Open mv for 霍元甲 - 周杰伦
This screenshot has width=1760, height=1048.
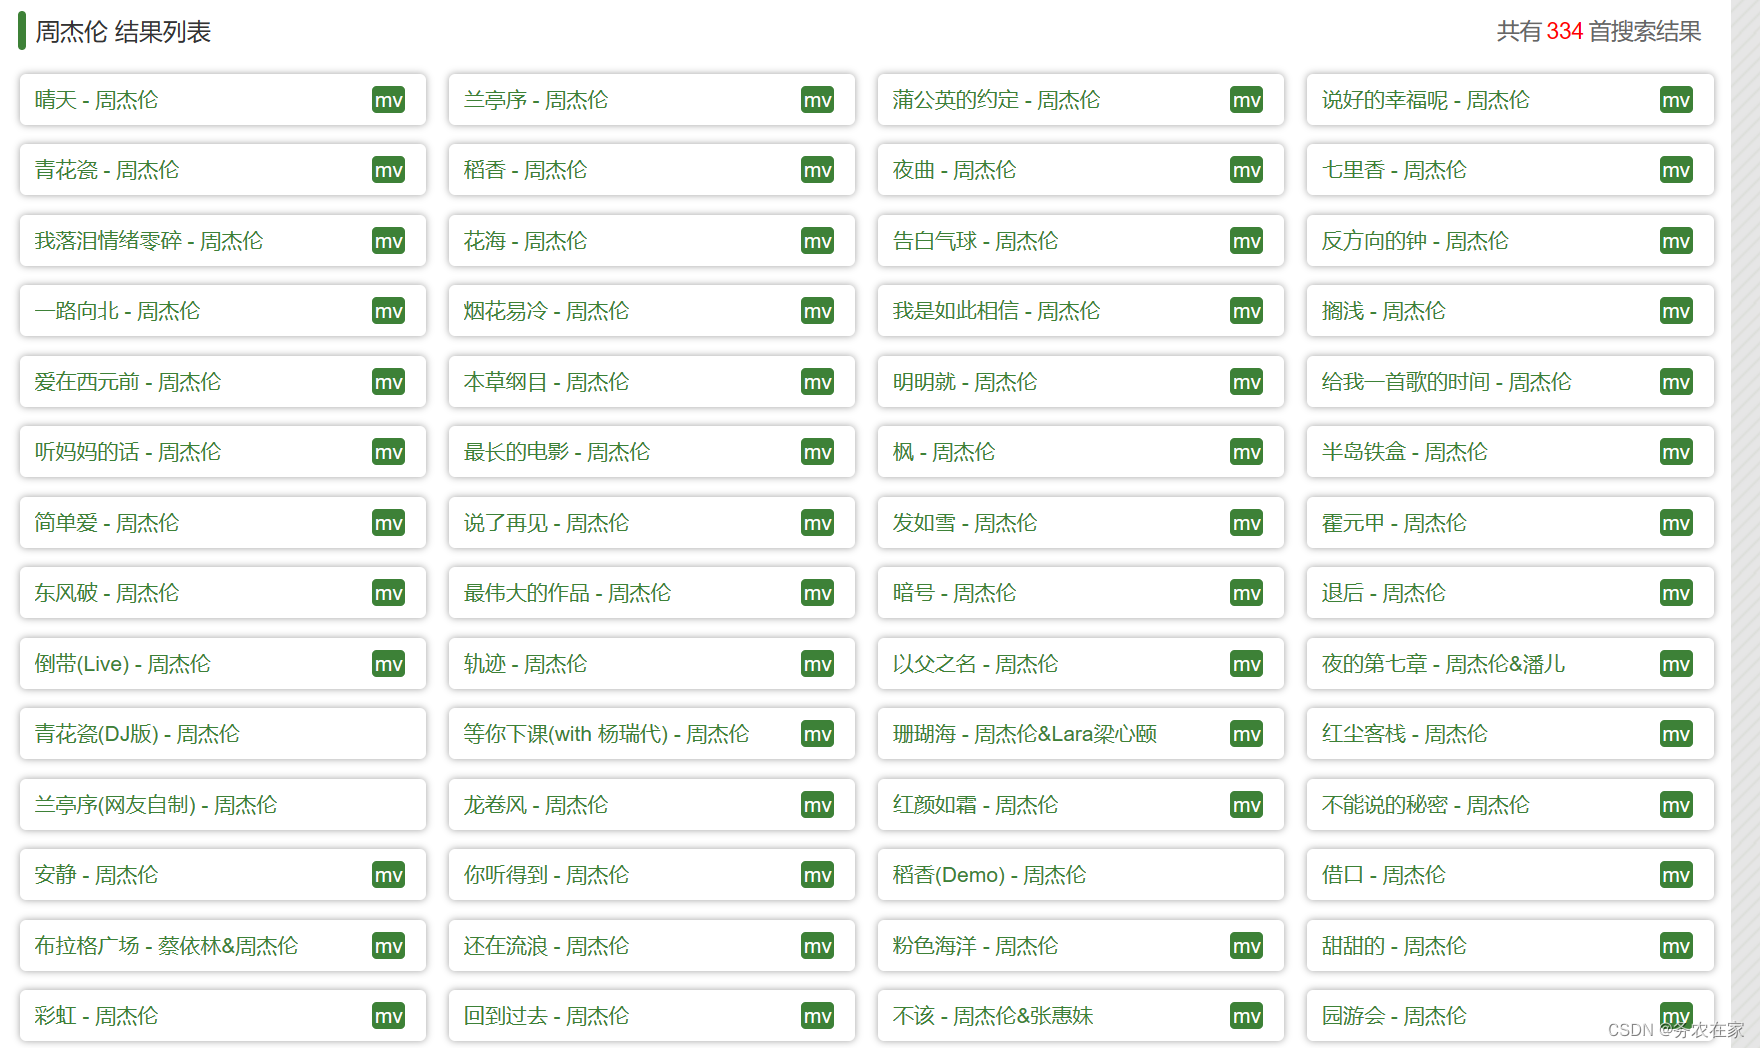click(1676, 523)
